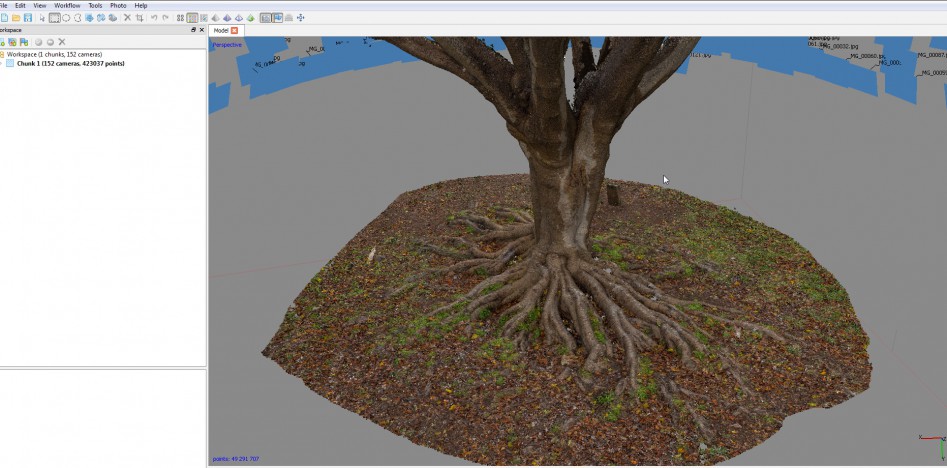Choose the Rotate Region tool

pyautogui.click(x=113, y=18)
